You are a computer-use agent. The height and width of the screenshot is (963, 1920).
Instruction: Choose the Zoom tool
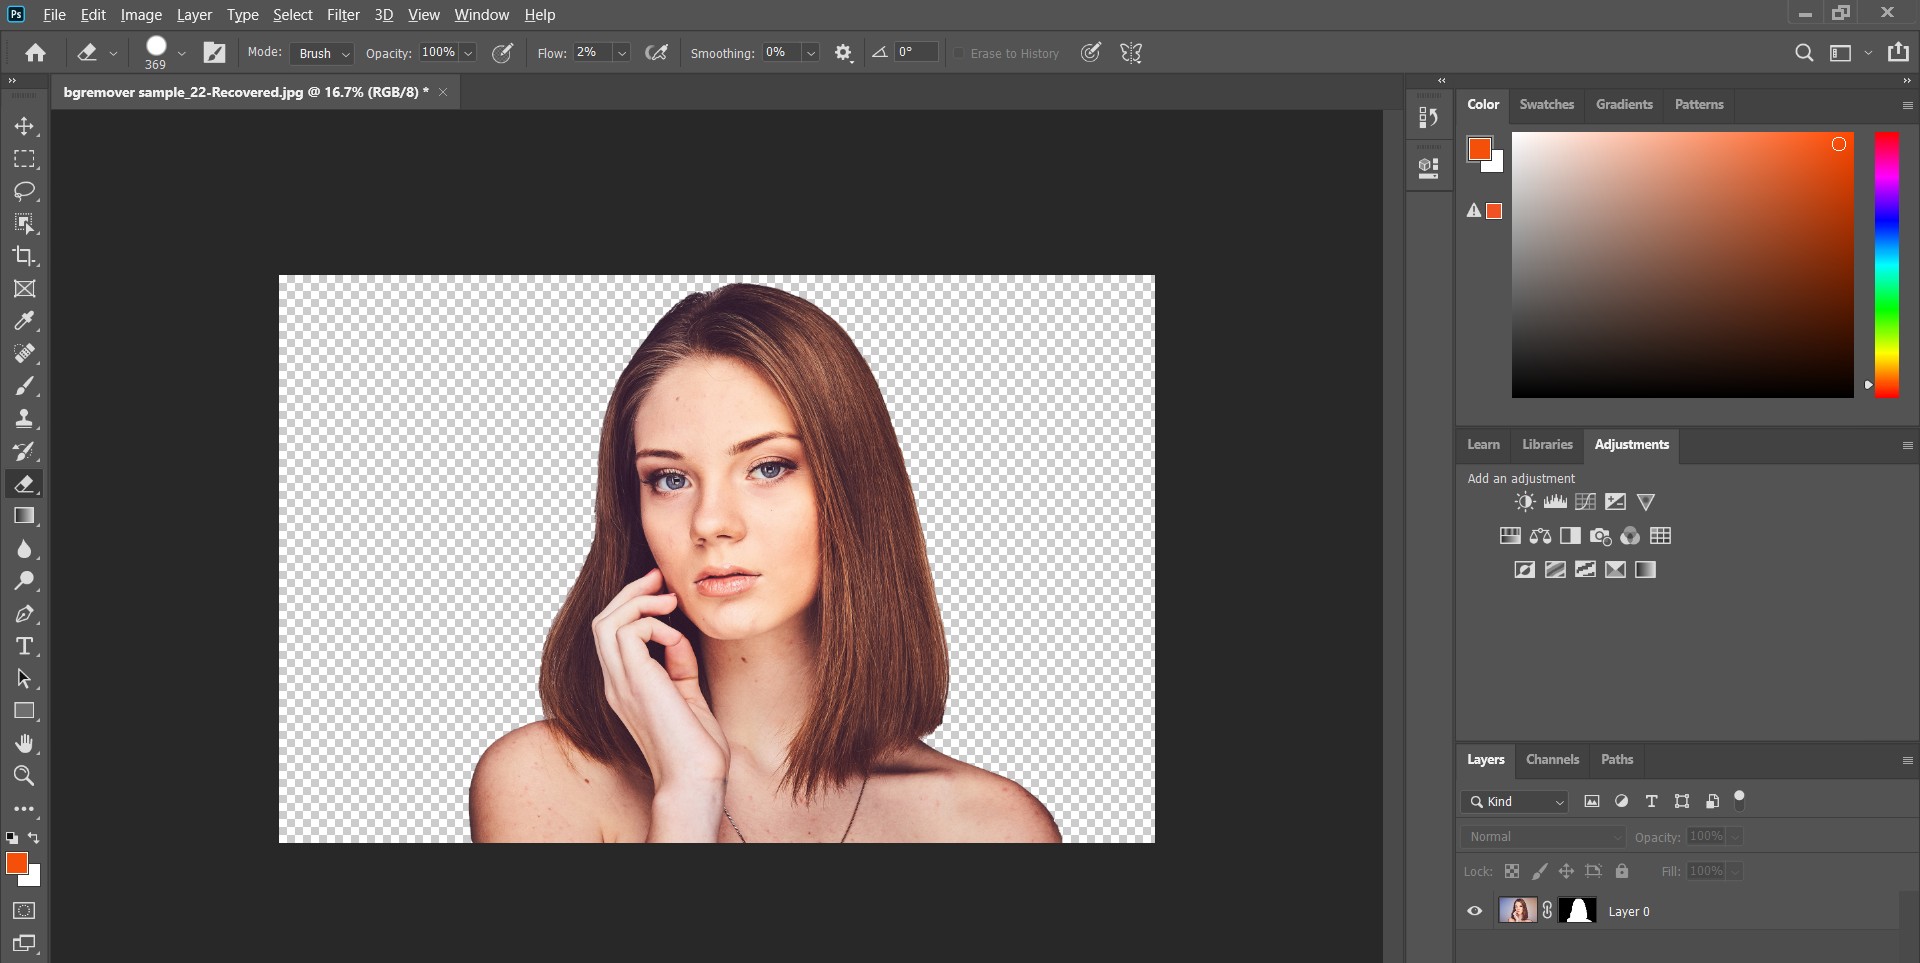click(x=25, y=776)
